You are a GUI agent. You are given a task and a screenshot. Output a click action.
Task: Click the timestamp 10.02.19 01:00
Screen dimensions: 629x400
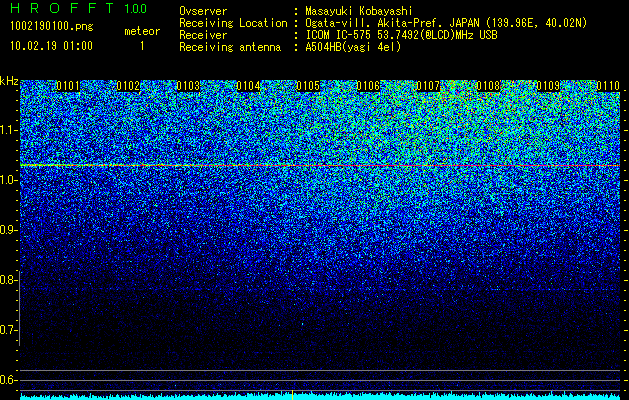(51, 46)
